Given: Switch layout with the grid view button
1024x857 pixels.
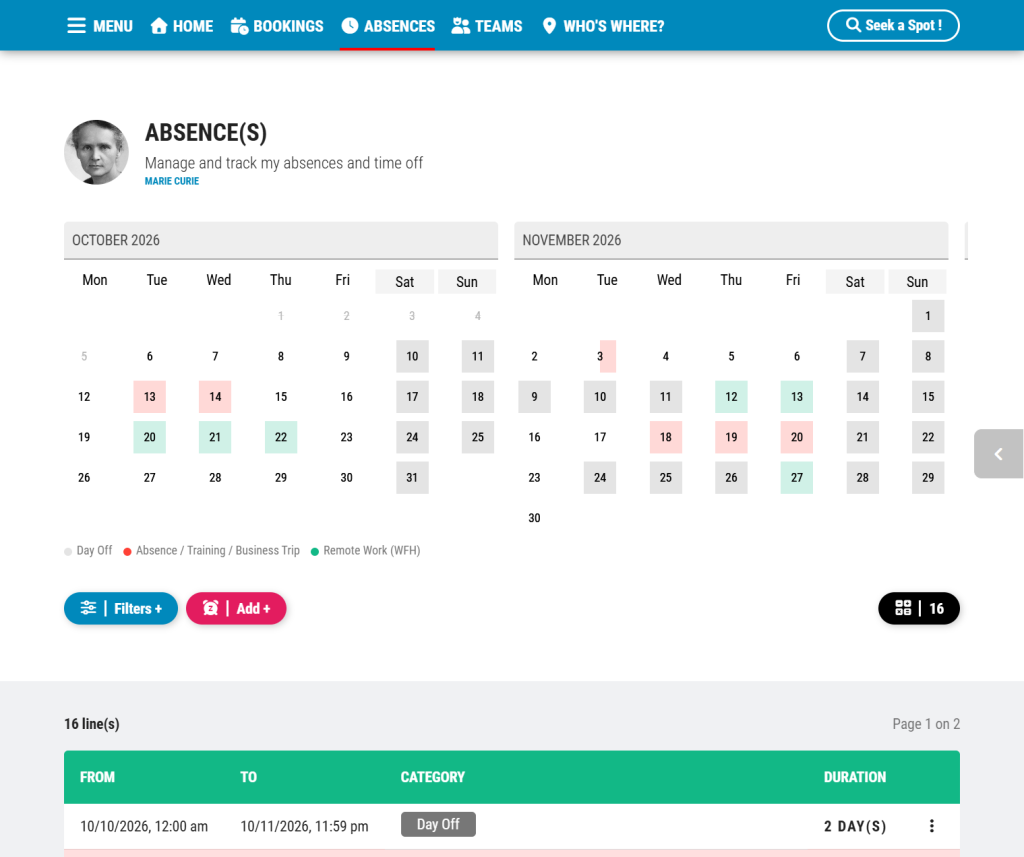Looking at the screenshot, I should pyautogui.click(x=919, y=608).
